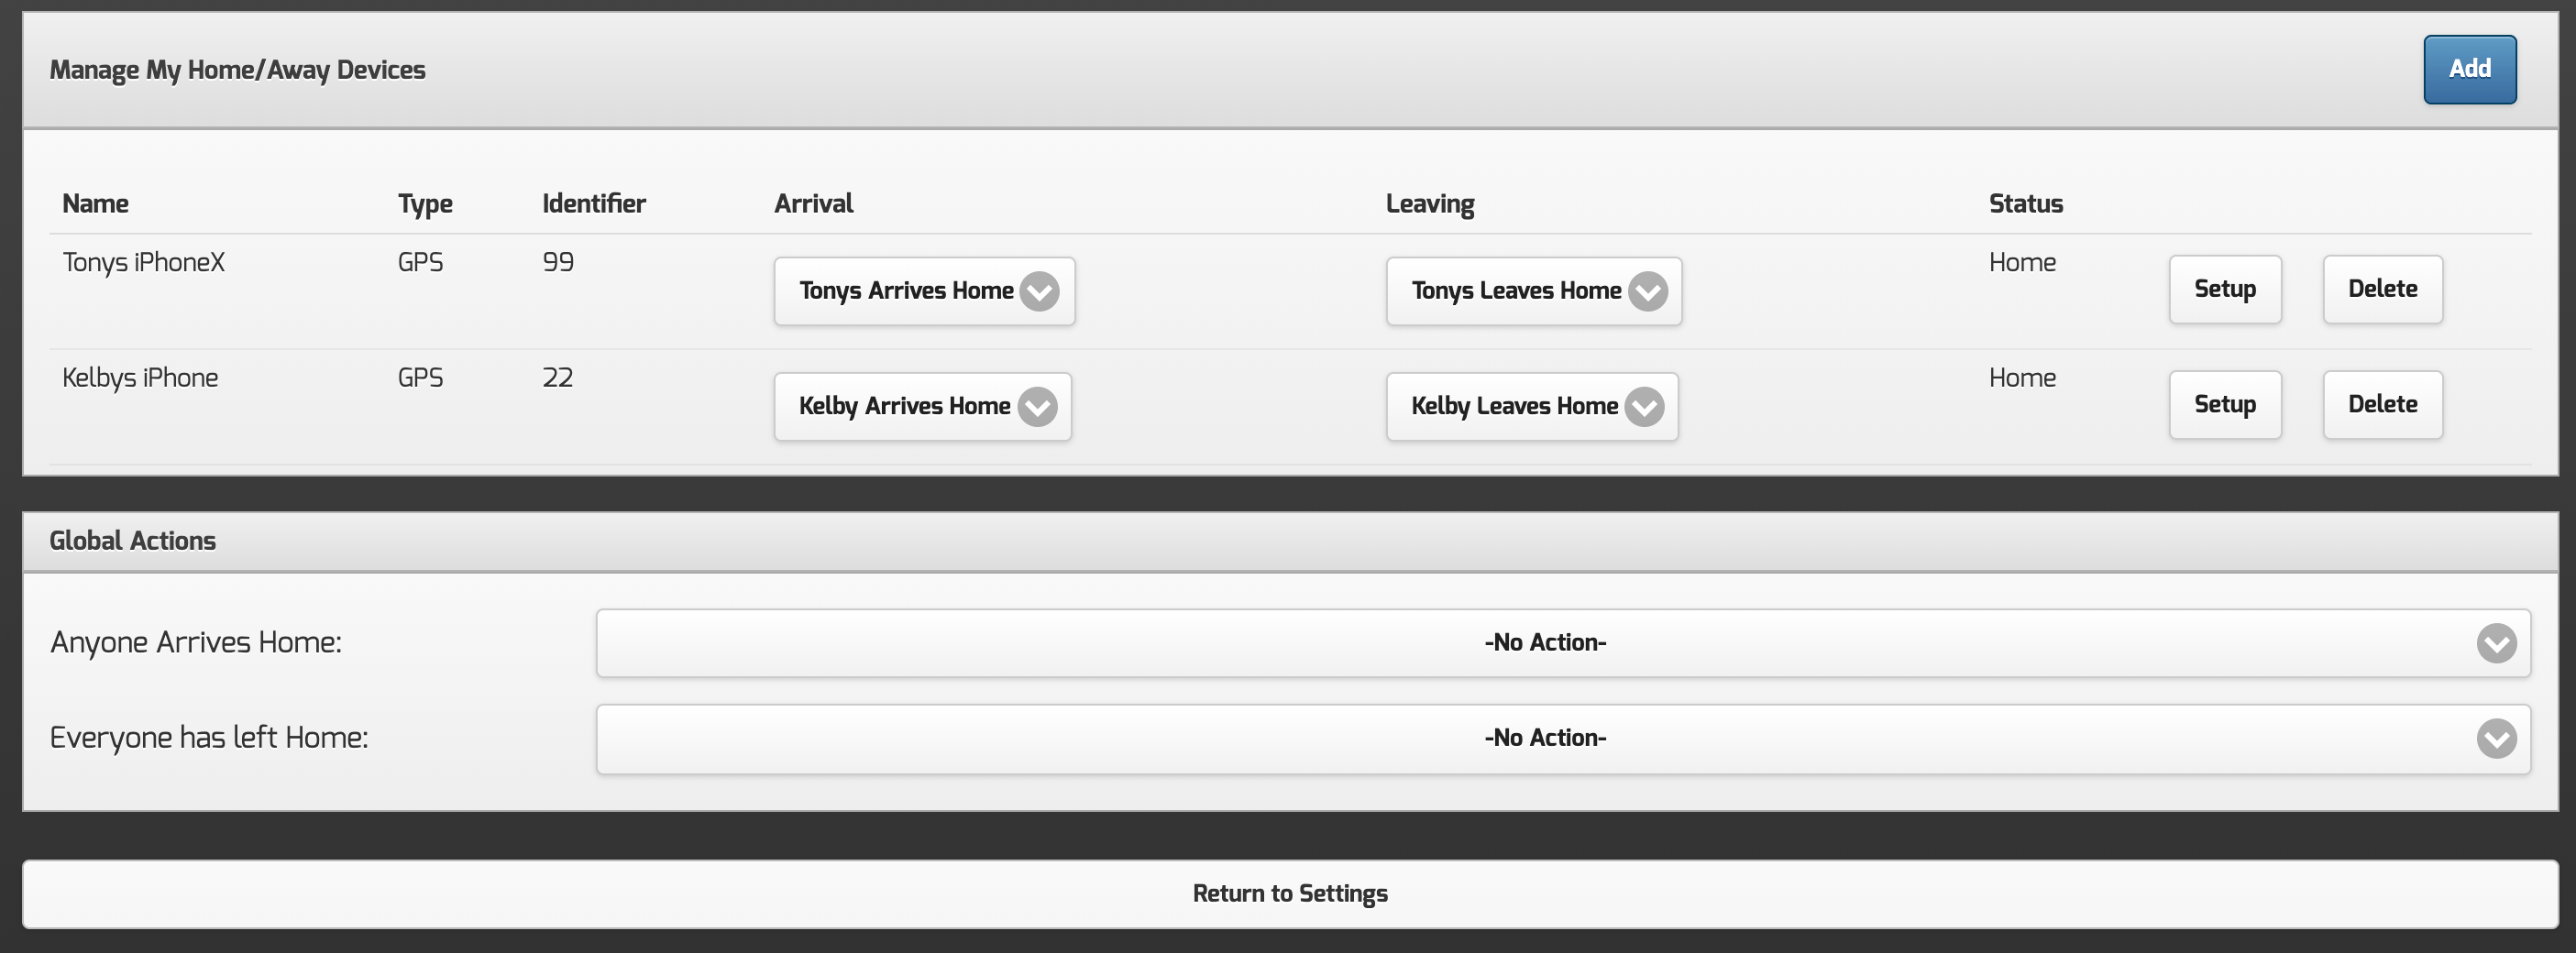Click Setup for Kelbys iPhone
This screenshot has height=953, width=2576.
pyautogui.click(x=2224, y=404)
